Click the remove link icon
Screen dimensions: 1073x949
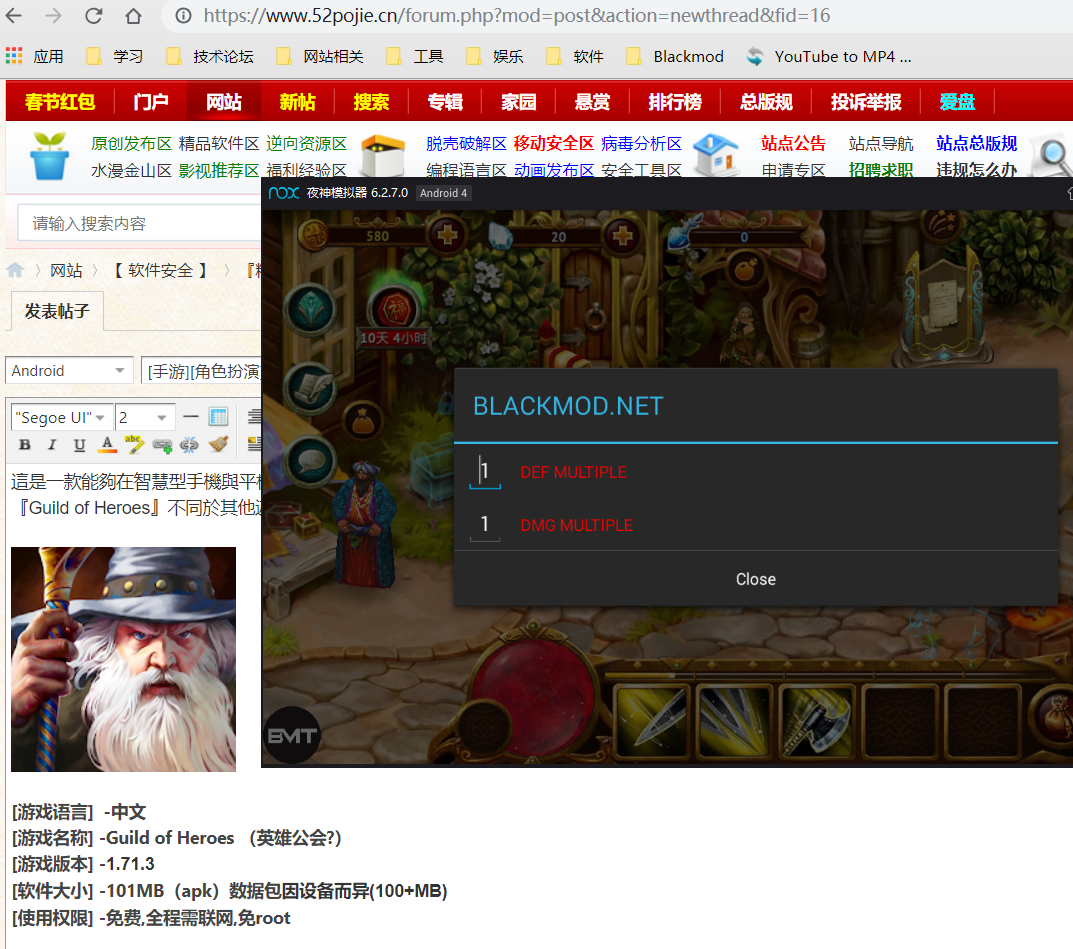[190, 445]
